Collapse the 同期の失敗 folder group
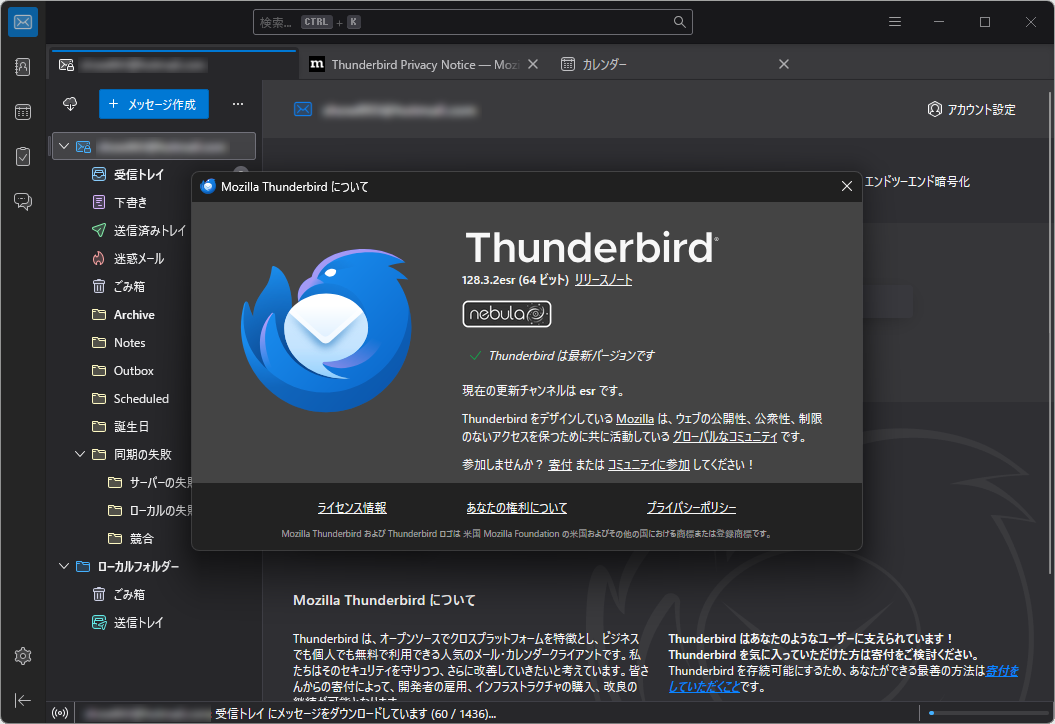Screen dimensions: 1055x724 [x=80, y=454]
